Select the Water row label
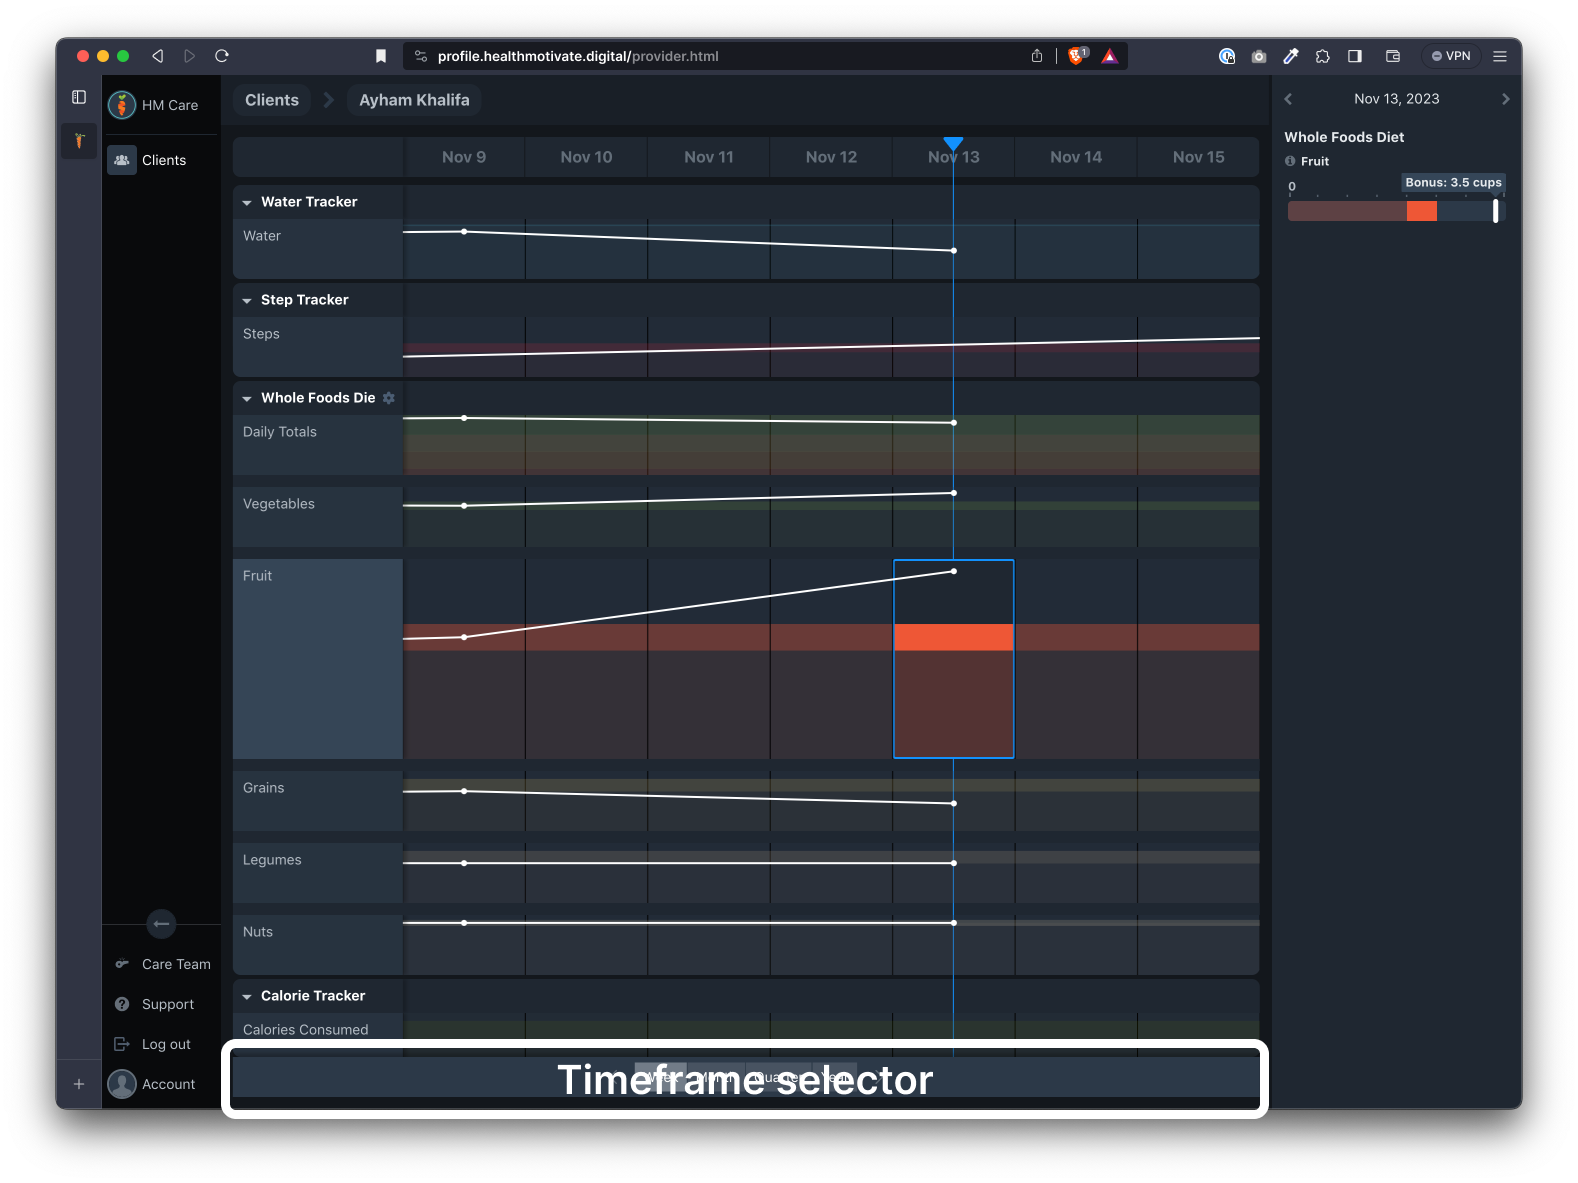Viewport: 1578px width, 1183px height. (x=262, y=236)
